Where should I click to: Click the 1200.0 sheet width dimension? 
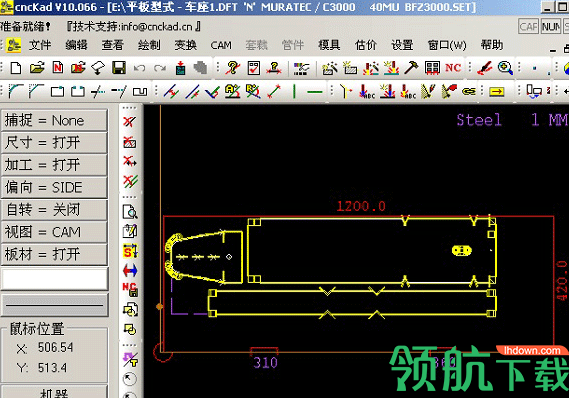tap(361, 206)
